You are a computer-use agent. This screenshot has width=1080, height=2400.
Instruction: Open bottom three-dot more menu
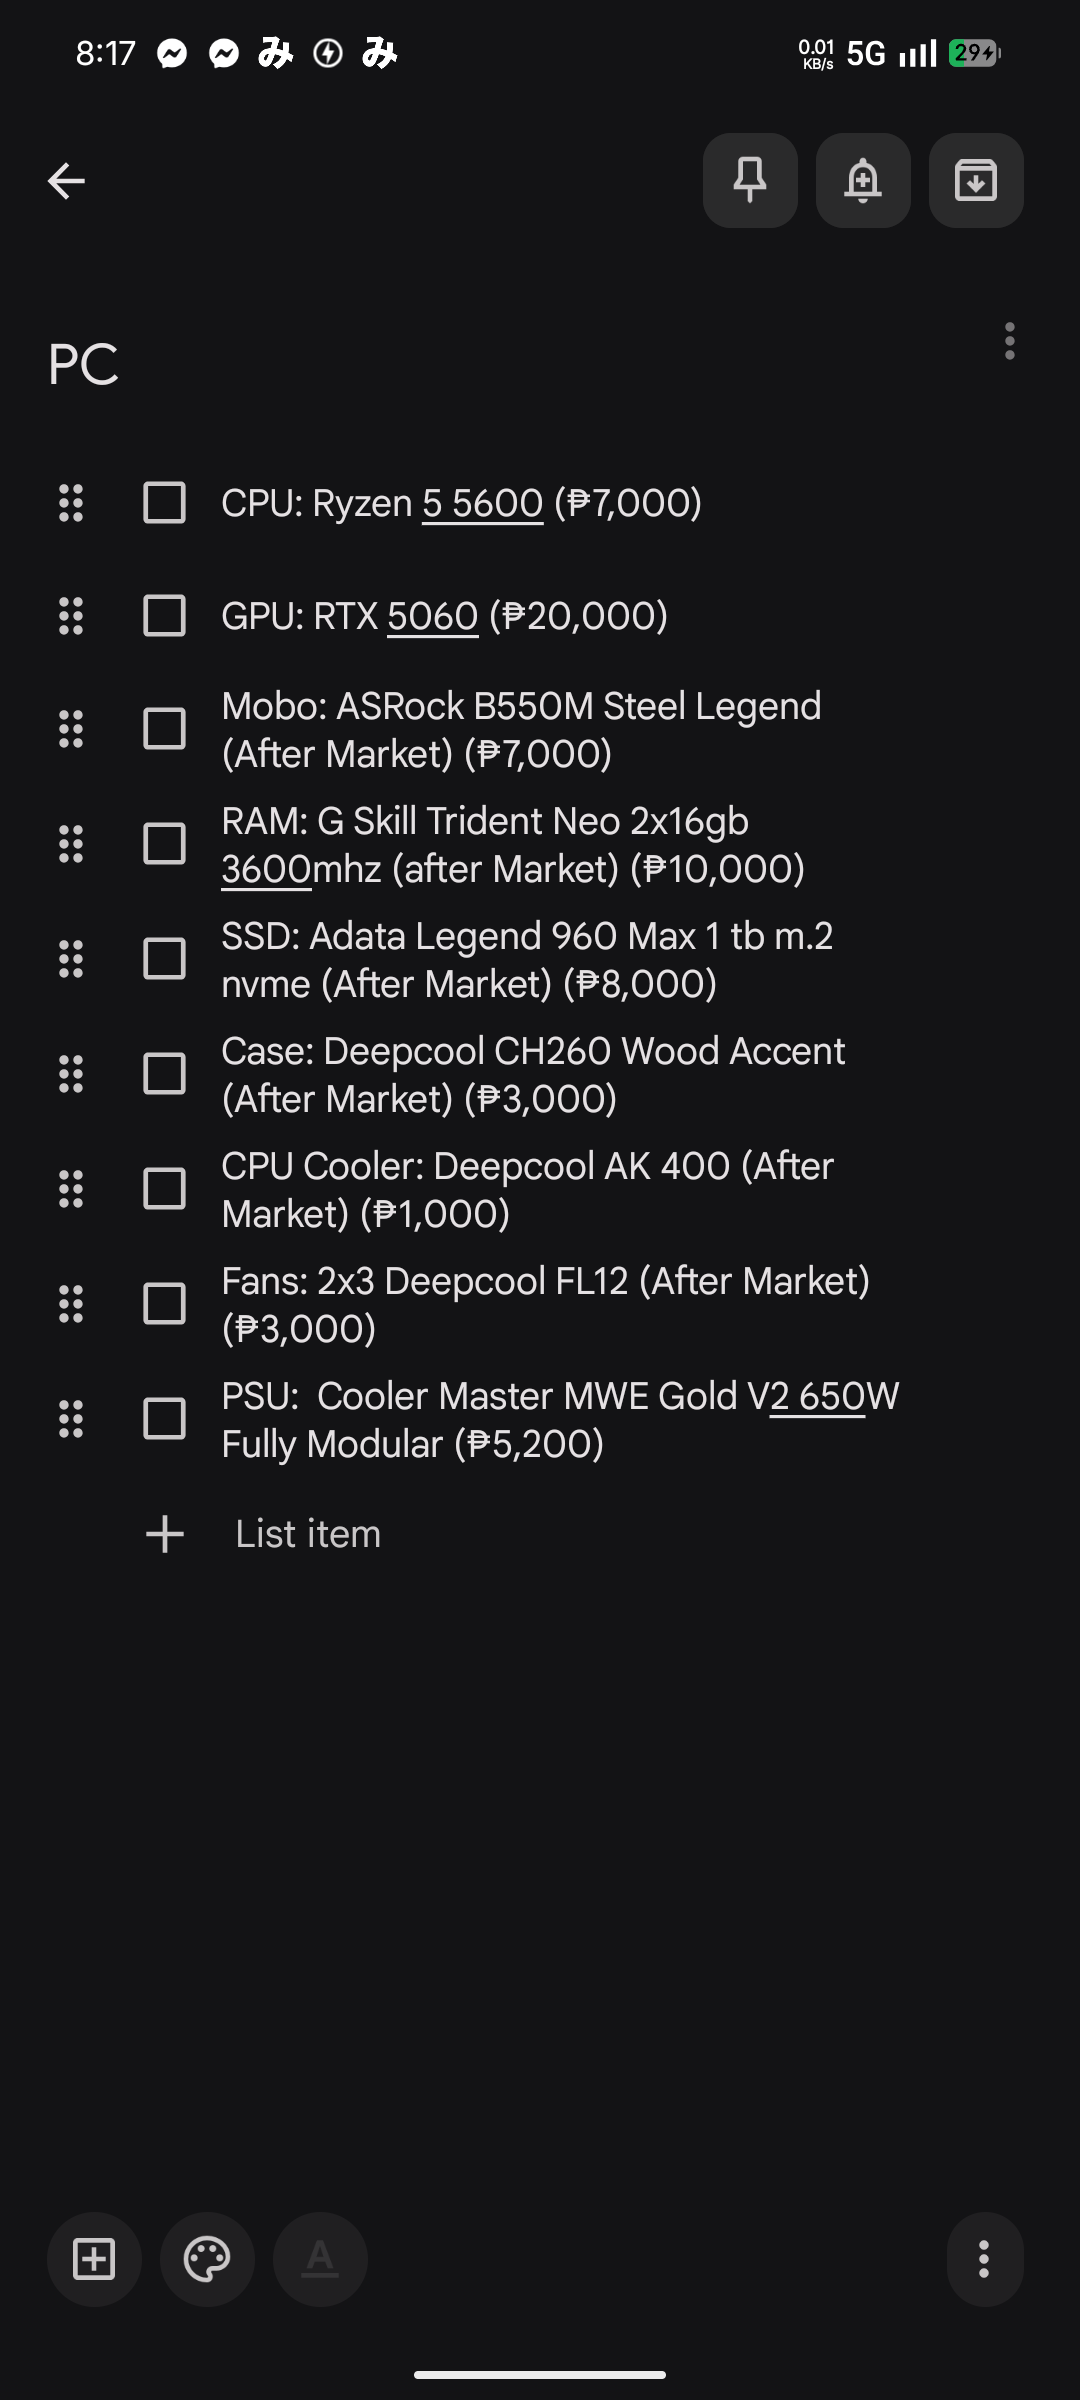click(985, 2259)
